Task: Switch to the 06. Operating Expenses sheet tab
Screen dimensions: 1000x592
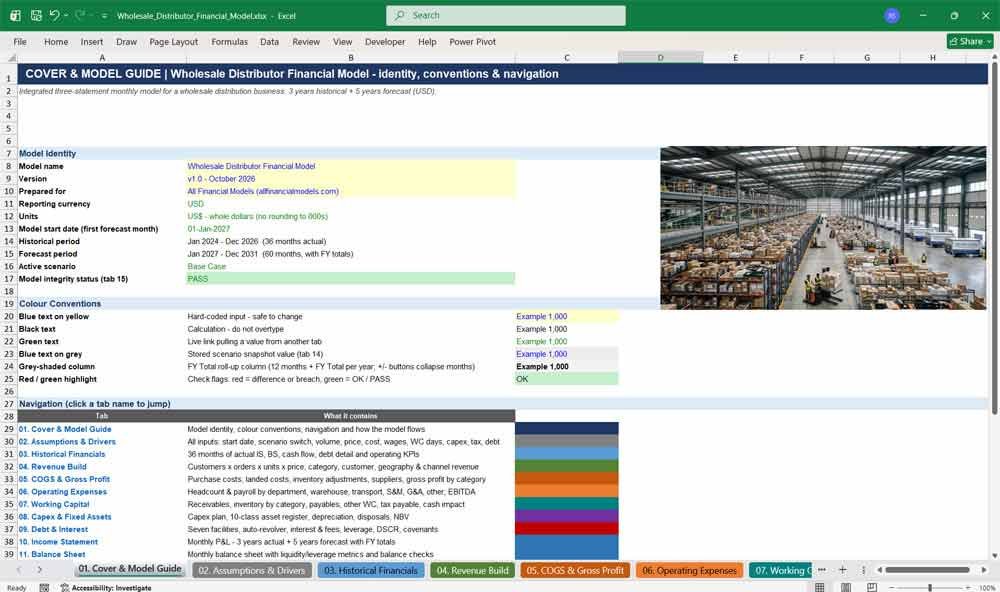Action: click(x=689, y=570)
